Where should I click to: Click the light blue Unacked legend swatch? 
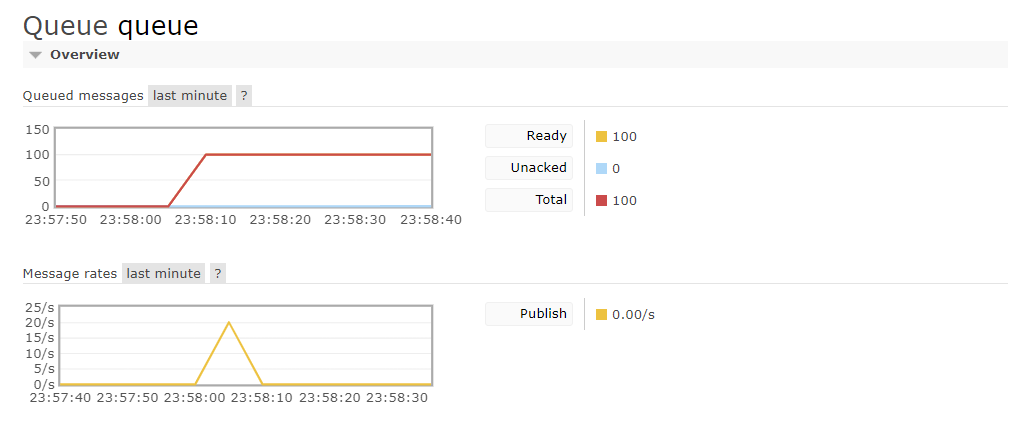[601, 169]
